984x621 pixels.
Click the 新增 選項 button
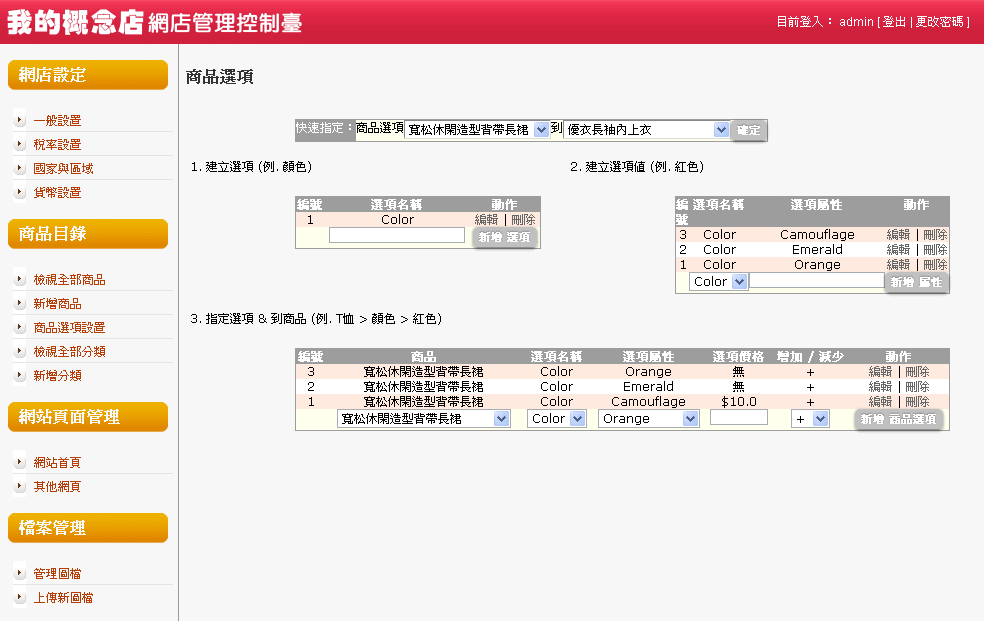click(x=505, y=238)
